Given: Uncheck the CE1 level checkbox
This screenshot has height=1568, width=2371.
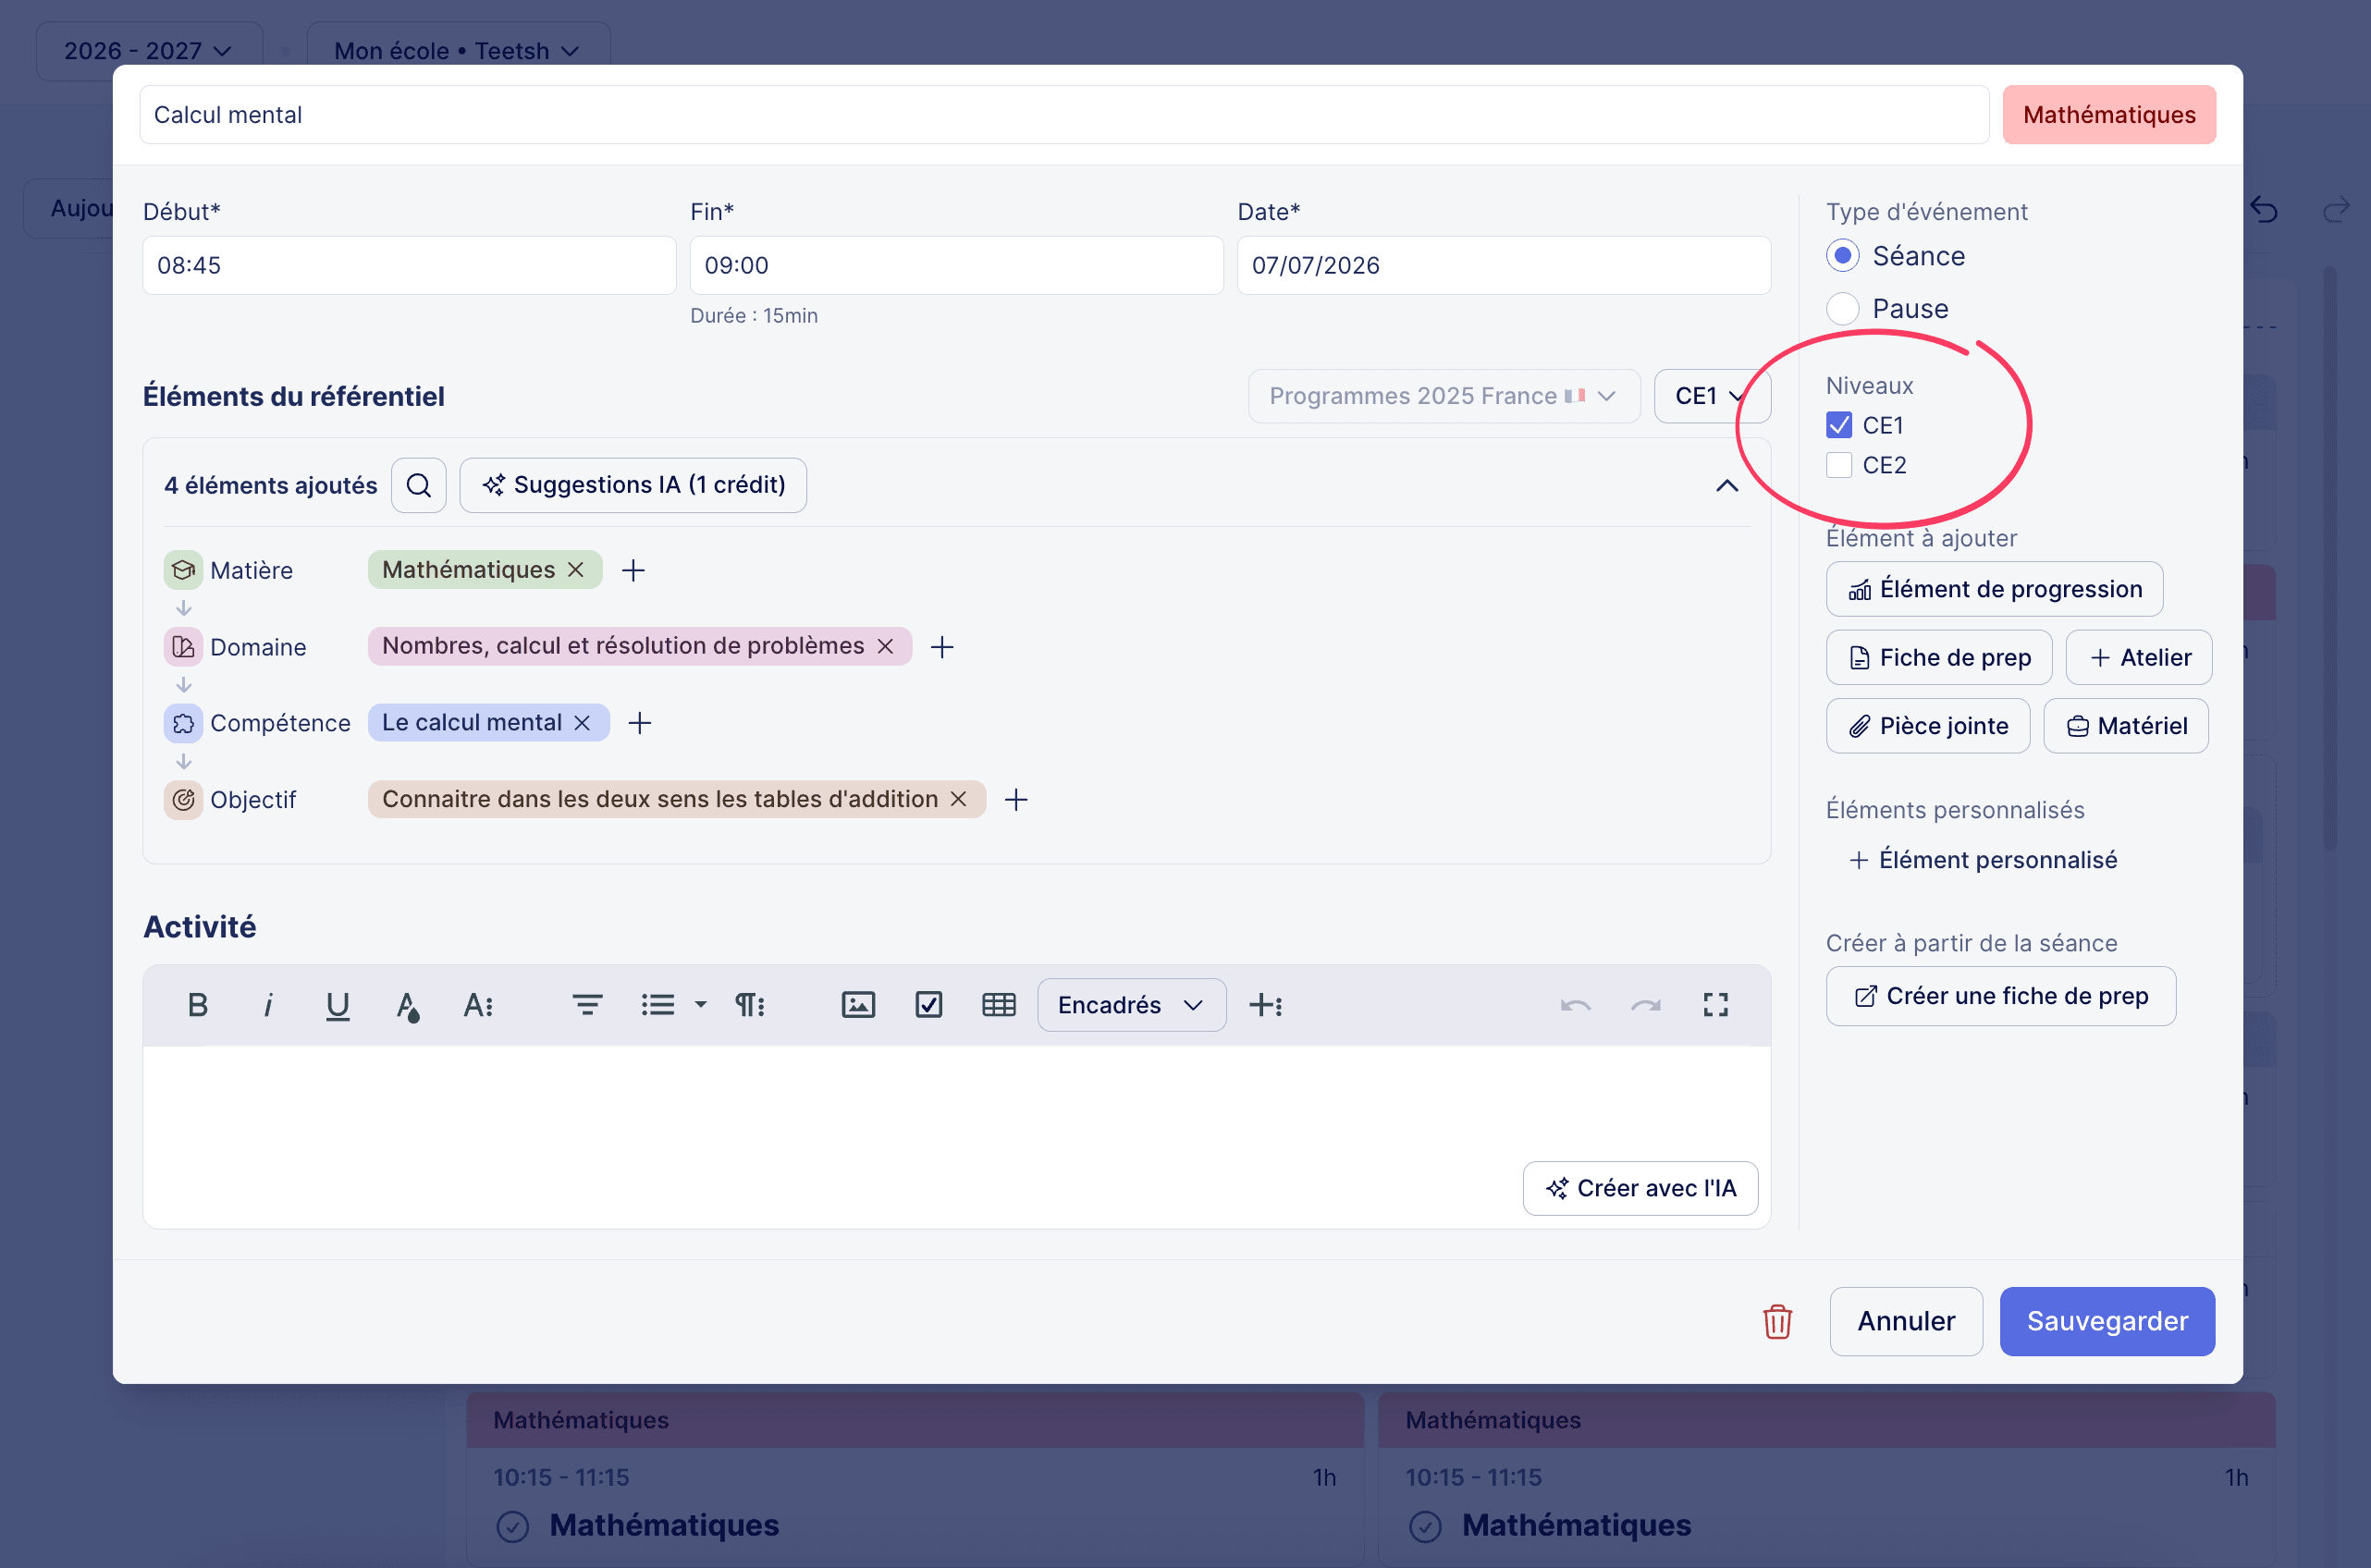Looking at the screenshot, I should coord(1838,425).
